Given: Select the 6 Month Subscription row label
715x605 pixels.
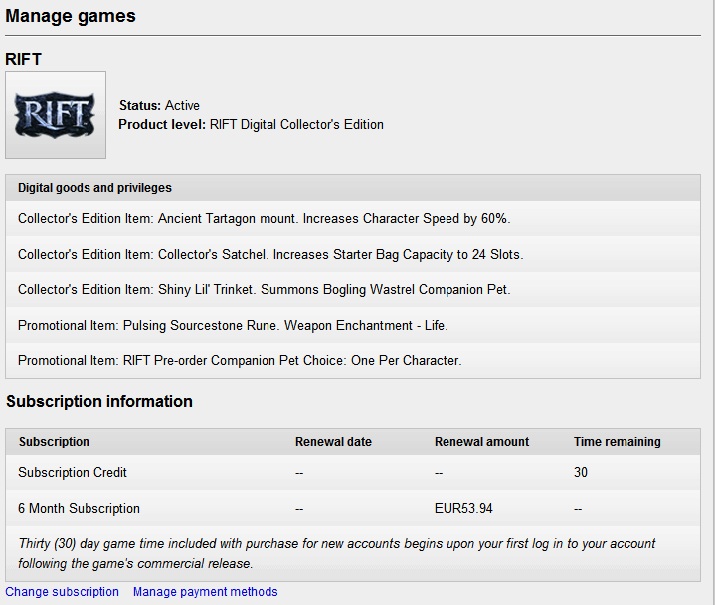Looking at the screenshot, I should point(79,509).
